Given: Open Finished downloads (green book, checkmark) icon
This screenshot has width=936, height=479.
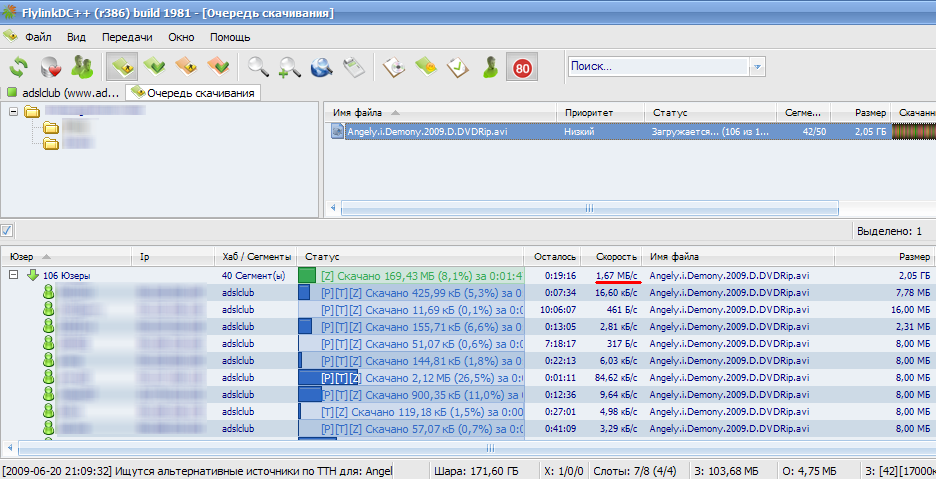Looking at the screenshot, I should [155, 66].
